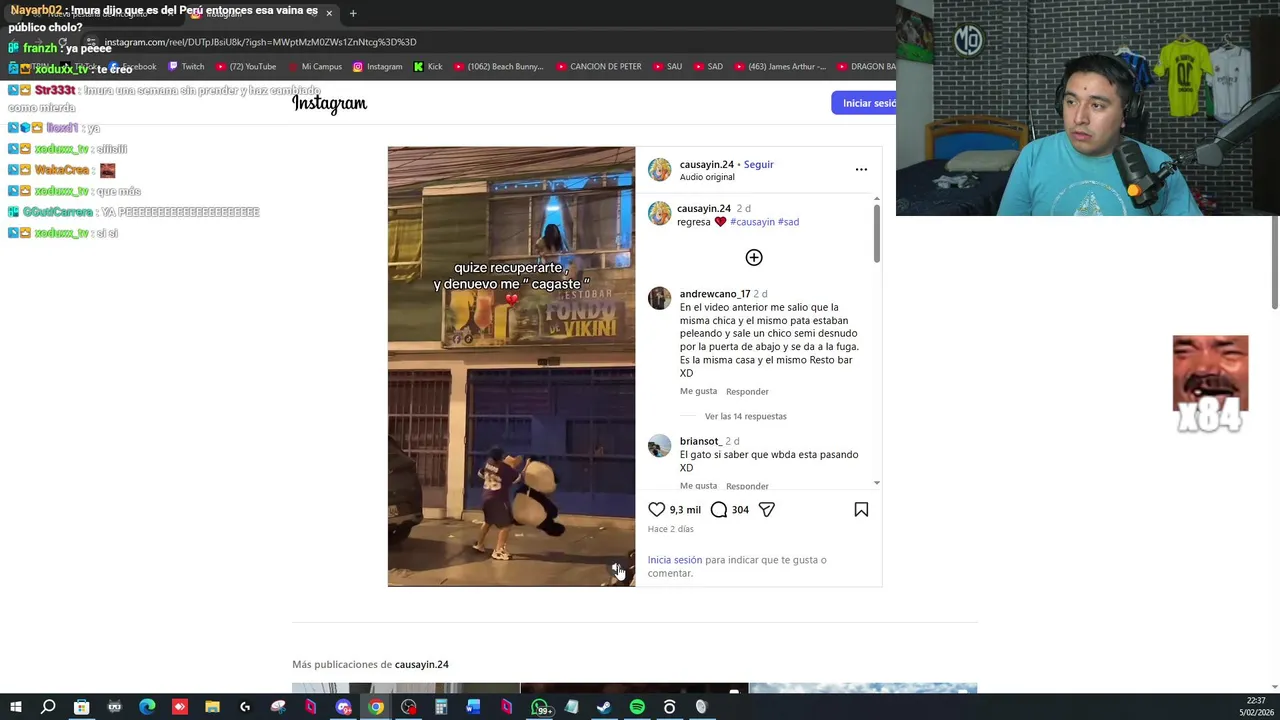The image size is (1280, 720).
Task: Open the three-dot post options menu
Action: click(x=861, y=169)
